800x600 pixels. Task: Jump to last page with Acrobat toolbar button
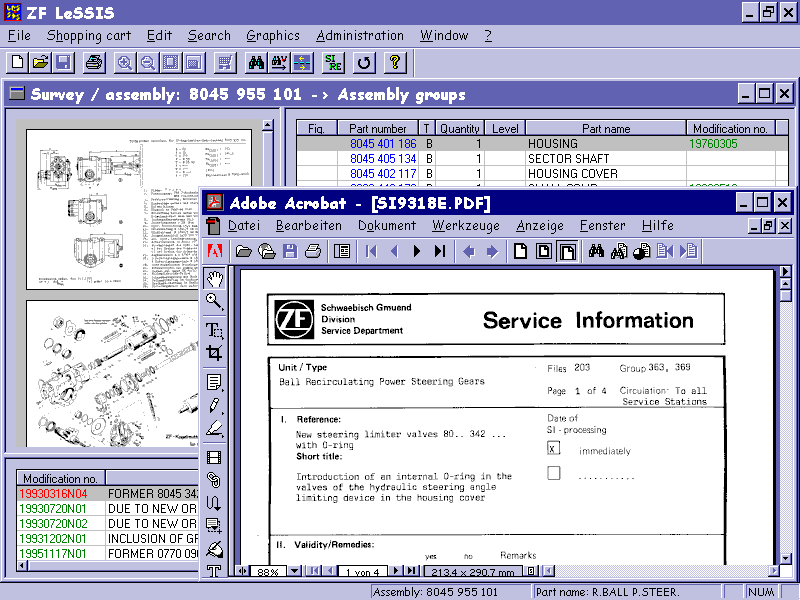[440, 251]
